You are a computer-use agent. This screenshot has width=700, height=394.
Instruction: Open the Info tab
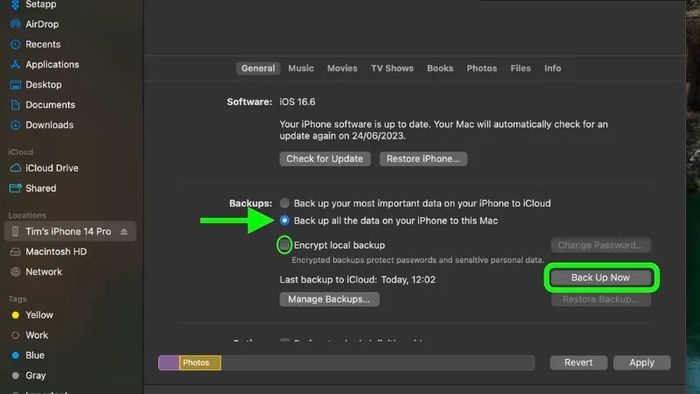pyautogui.click(x=552, y=68)
